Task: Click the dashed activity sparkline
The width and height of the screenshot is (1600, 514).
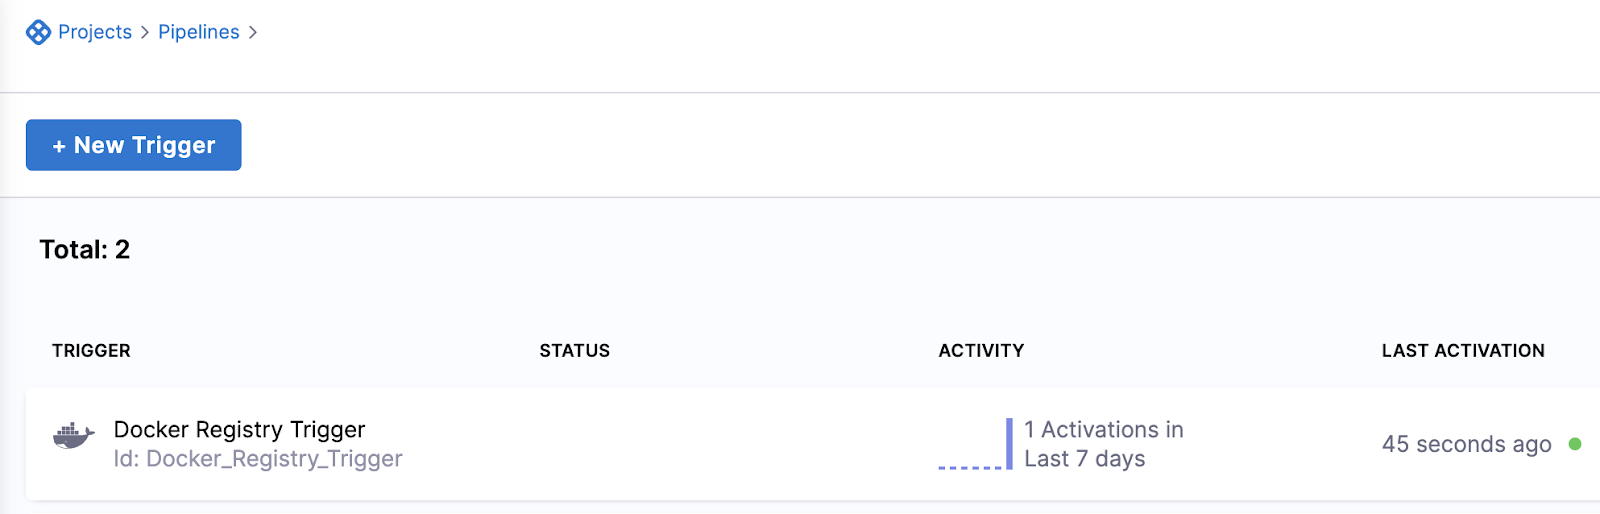Action: click(x=970, y=467)
